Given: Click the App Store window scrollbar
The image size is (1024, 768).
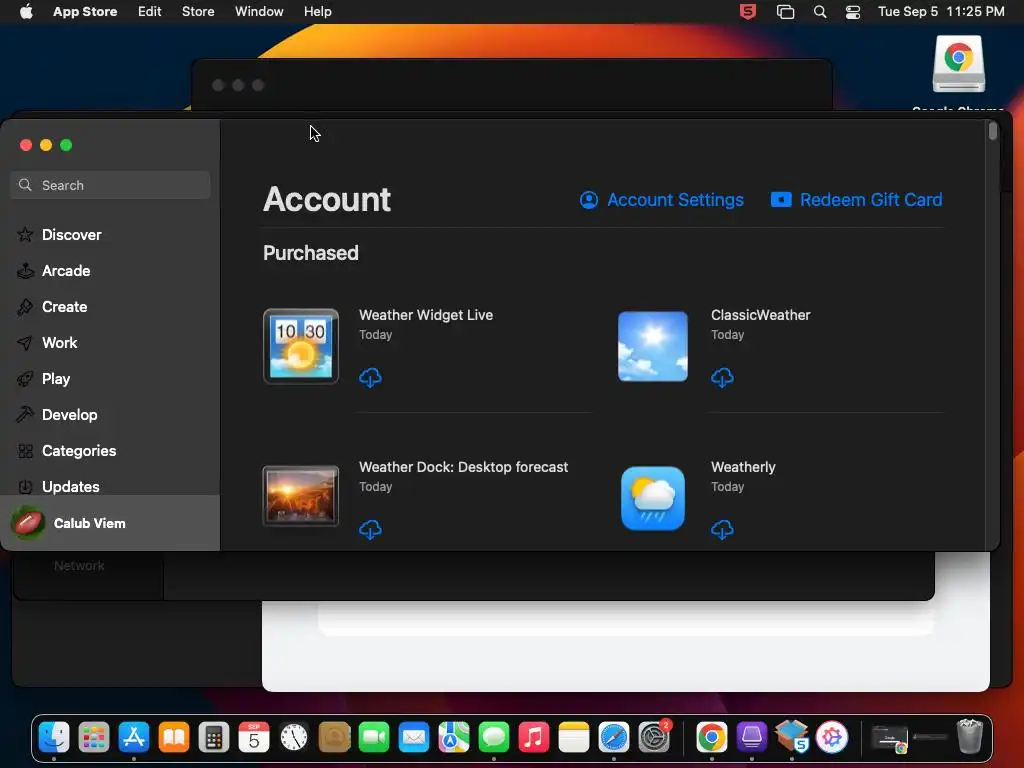Looking at the screenshot, I should (993, 131).
